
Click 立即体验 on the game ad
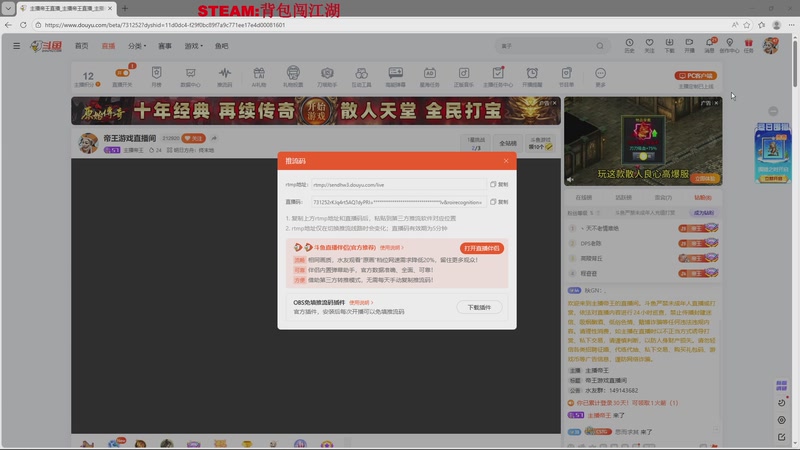click(705, 179)
